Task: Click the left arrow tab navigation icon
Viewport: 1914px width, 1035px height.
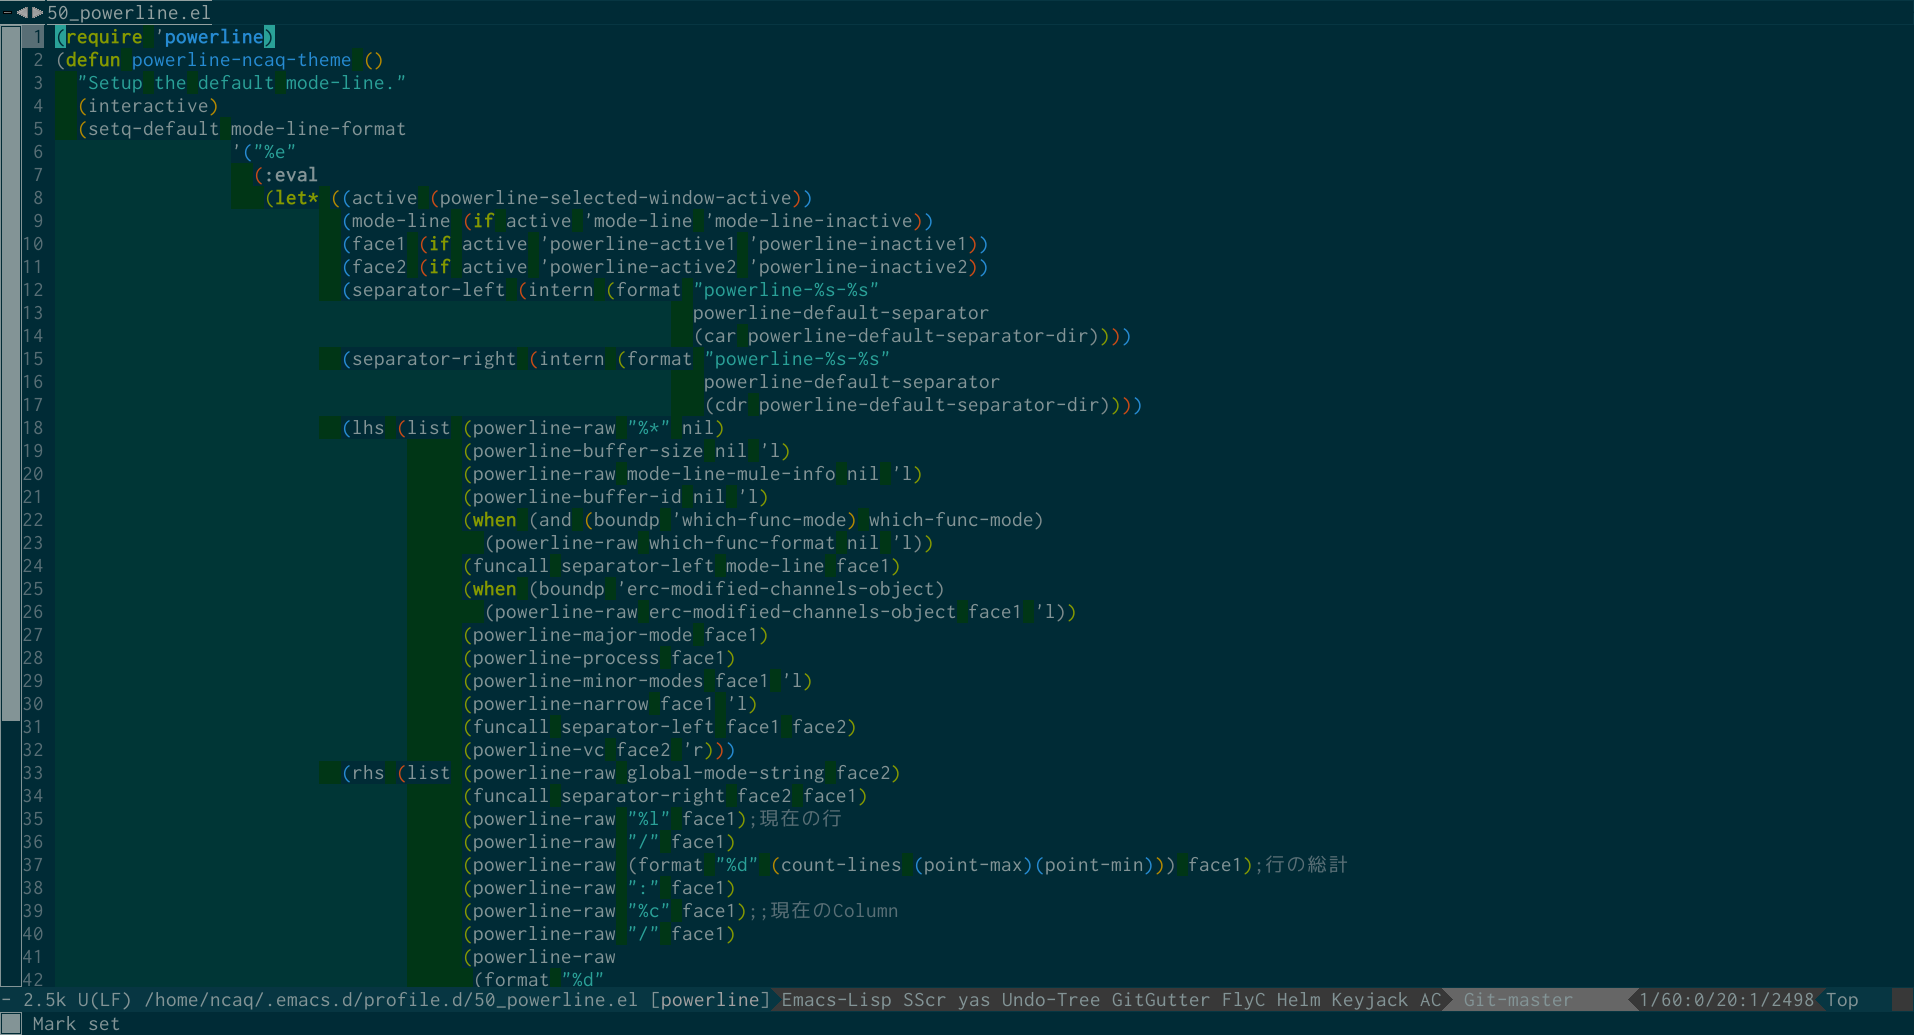Action: (23, 12)
